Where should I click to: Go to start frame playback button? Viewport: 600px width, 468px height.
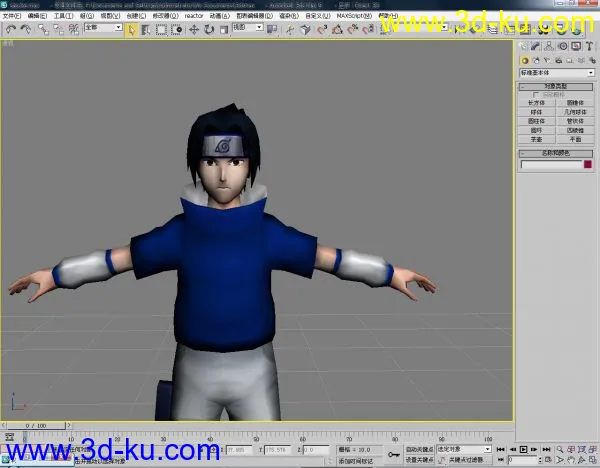[x=500, y=449]
